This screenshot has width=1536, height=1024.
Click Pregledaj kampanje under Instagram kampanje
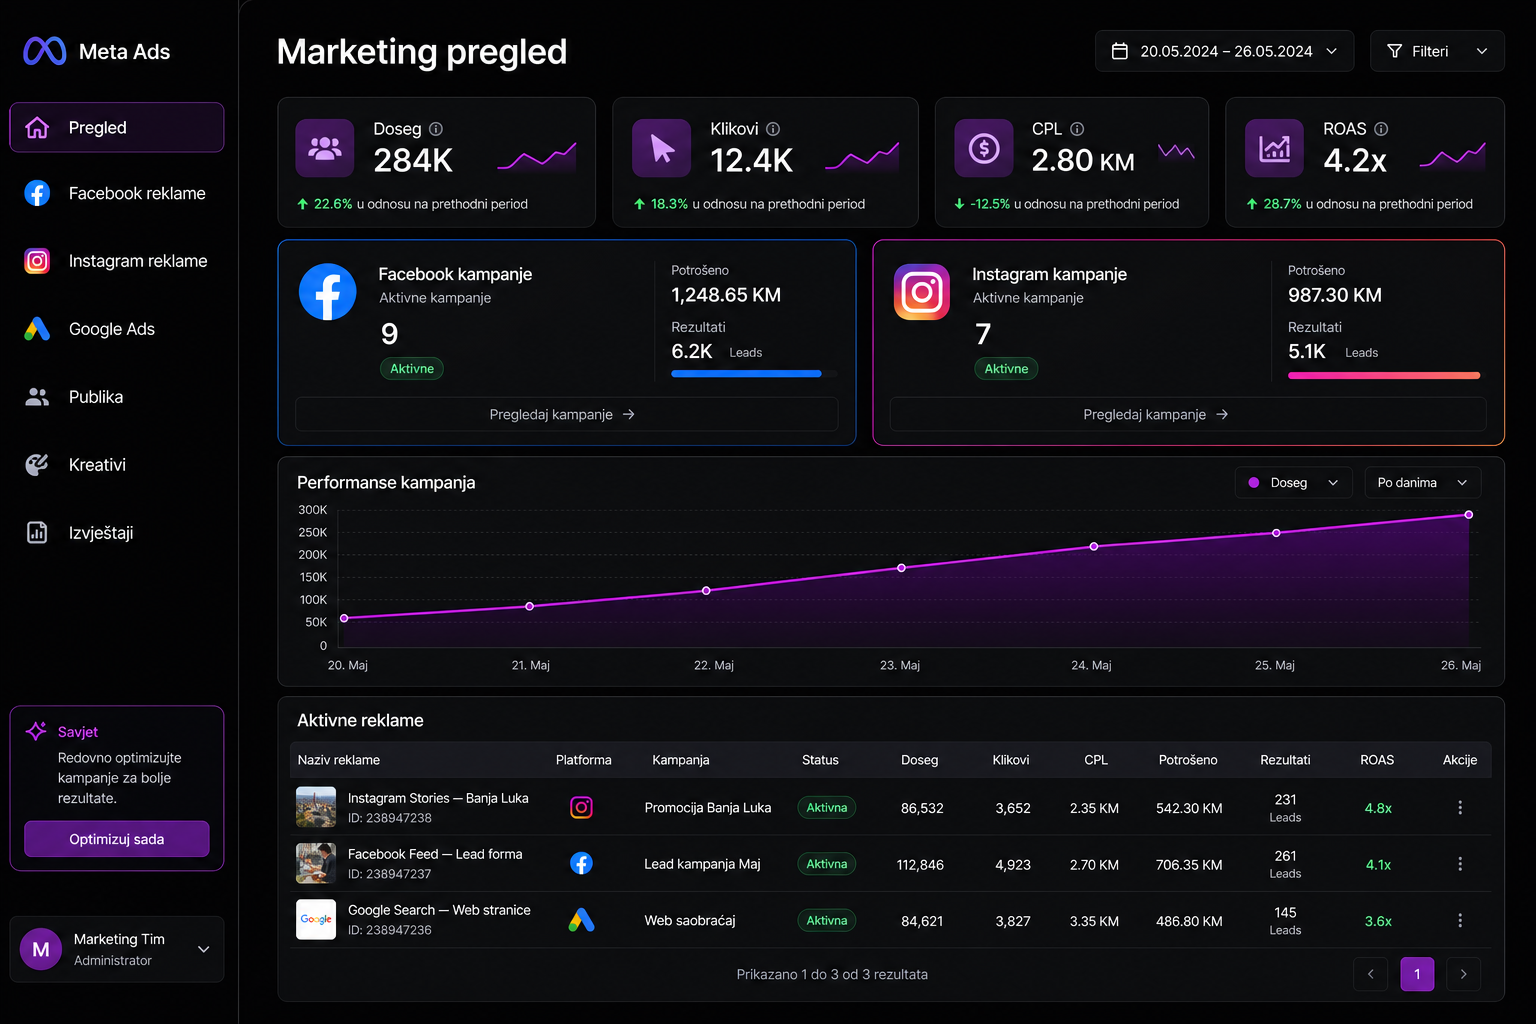1188,414
